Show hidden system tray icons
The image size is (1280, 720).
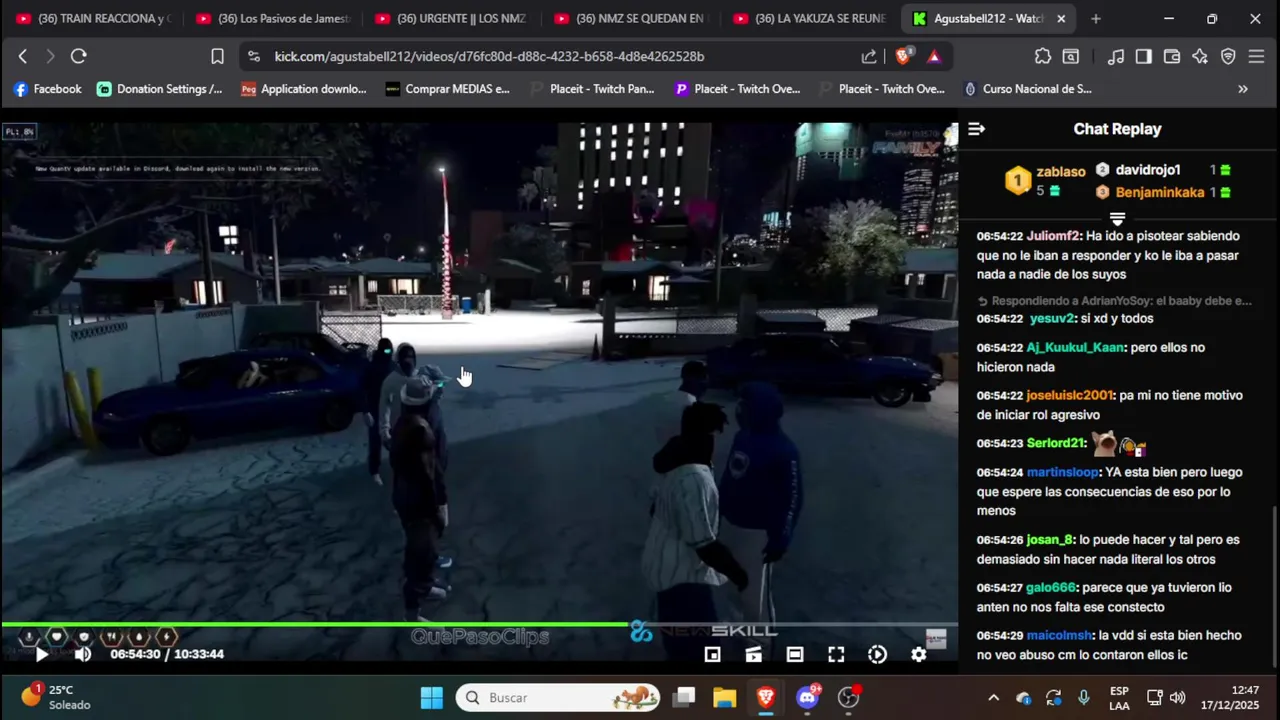pyautogui.click(x=993, y=698)
